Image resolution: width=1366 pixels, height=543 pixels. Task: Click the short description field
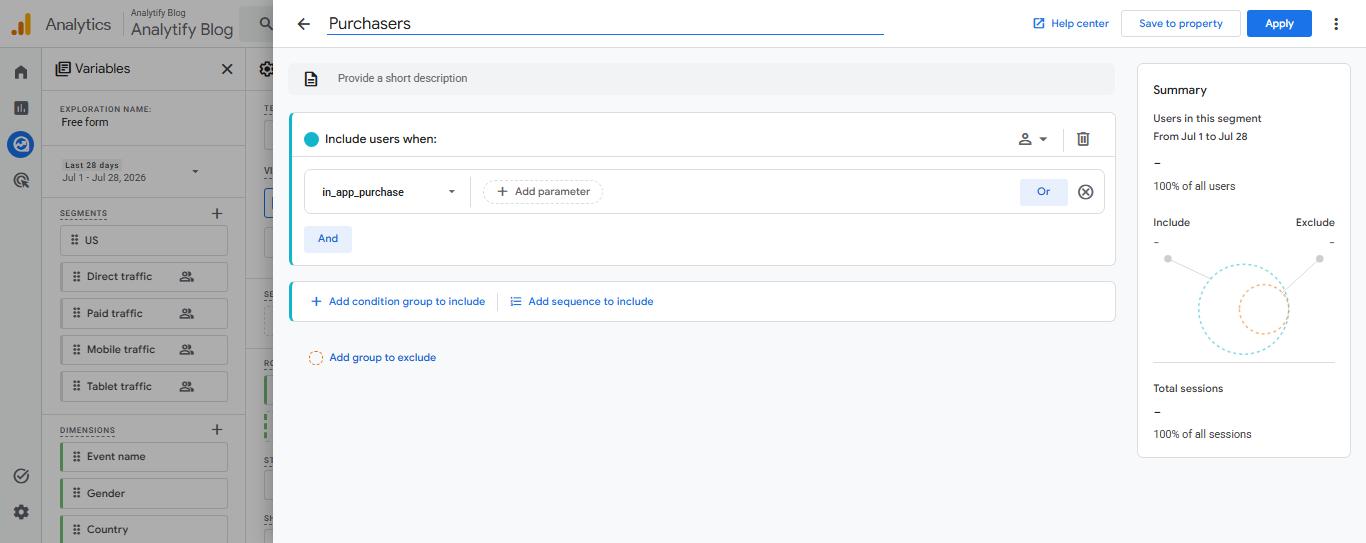click(702, 78)
